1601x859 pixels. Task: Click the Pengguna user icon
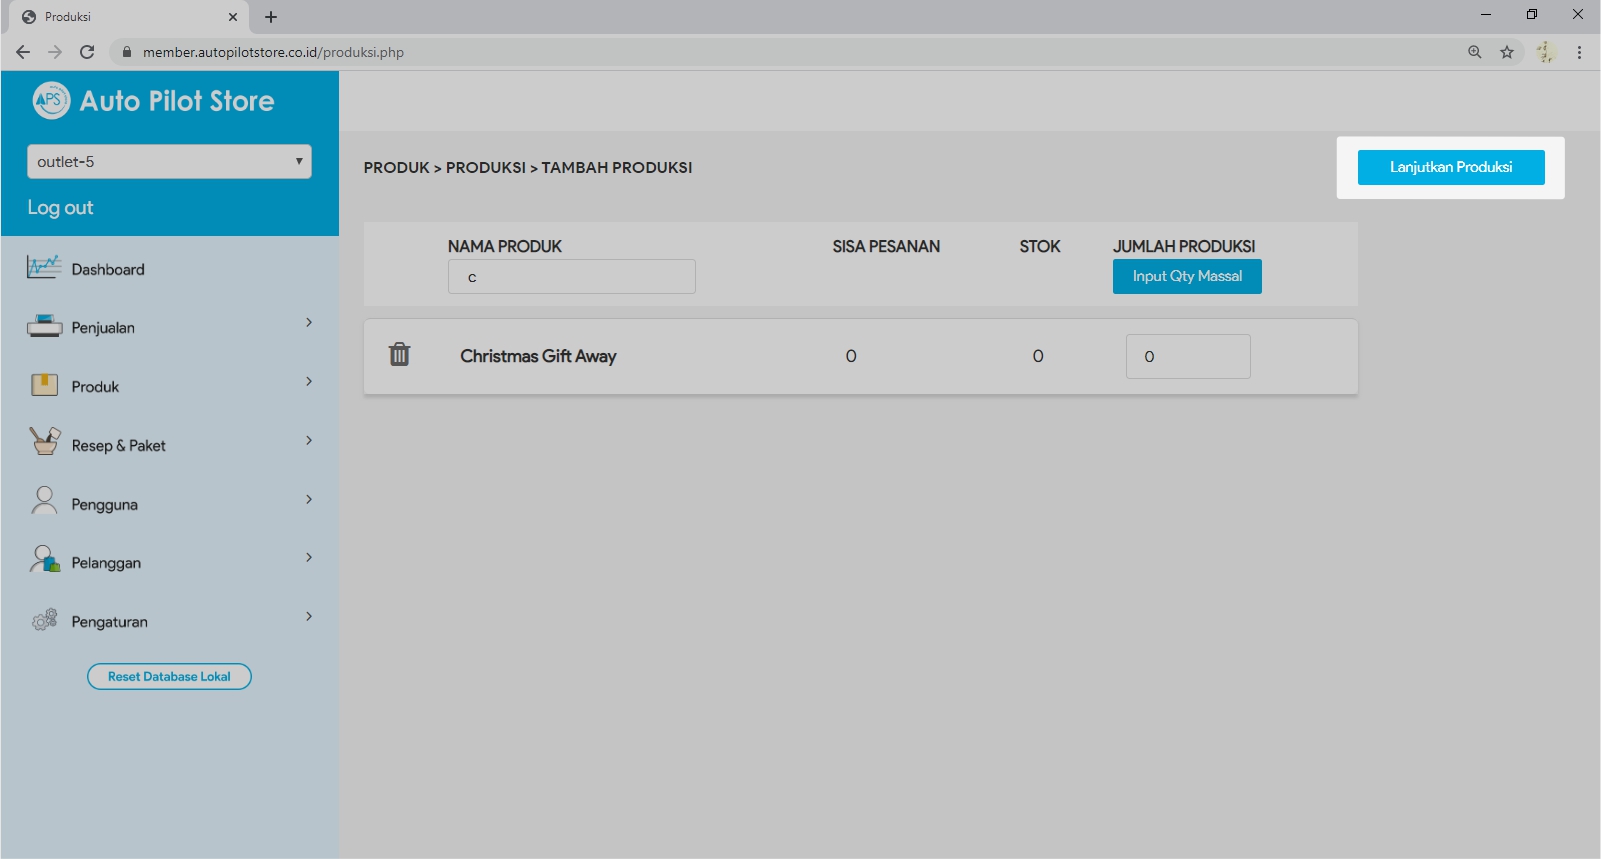pos(44,501)
